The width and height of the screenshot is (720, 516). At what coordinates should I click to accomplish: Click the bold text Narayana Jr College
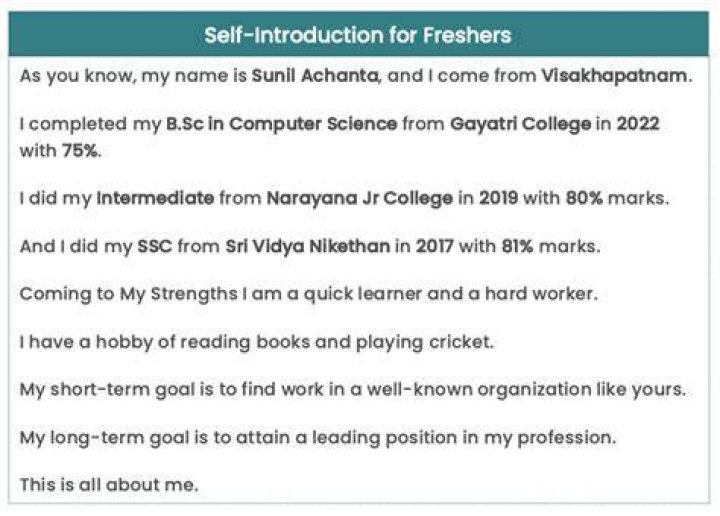click(360, 198)
